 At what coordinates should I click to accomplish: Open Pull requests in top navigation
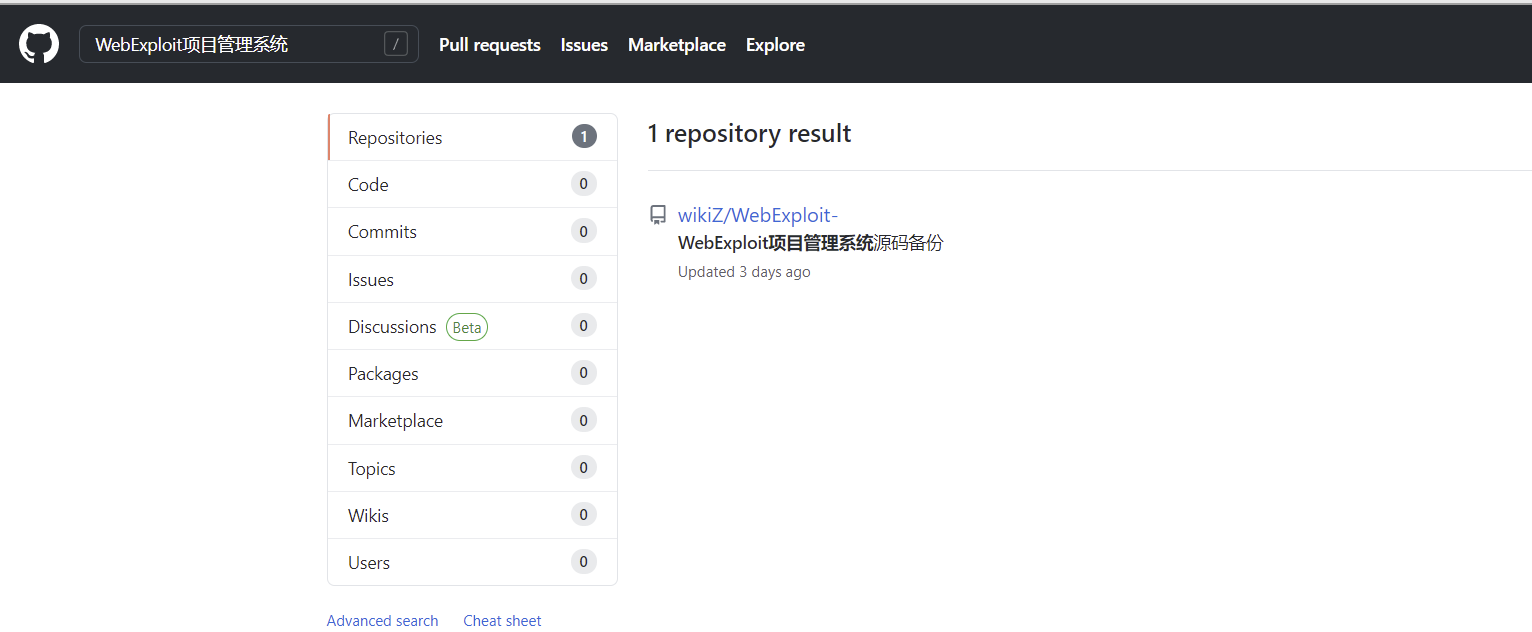point(489,45)
